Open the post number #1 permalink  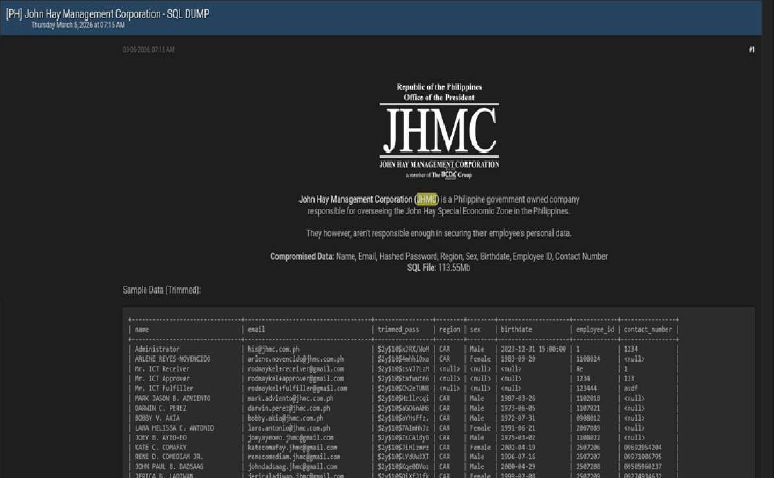coord(751,49)
